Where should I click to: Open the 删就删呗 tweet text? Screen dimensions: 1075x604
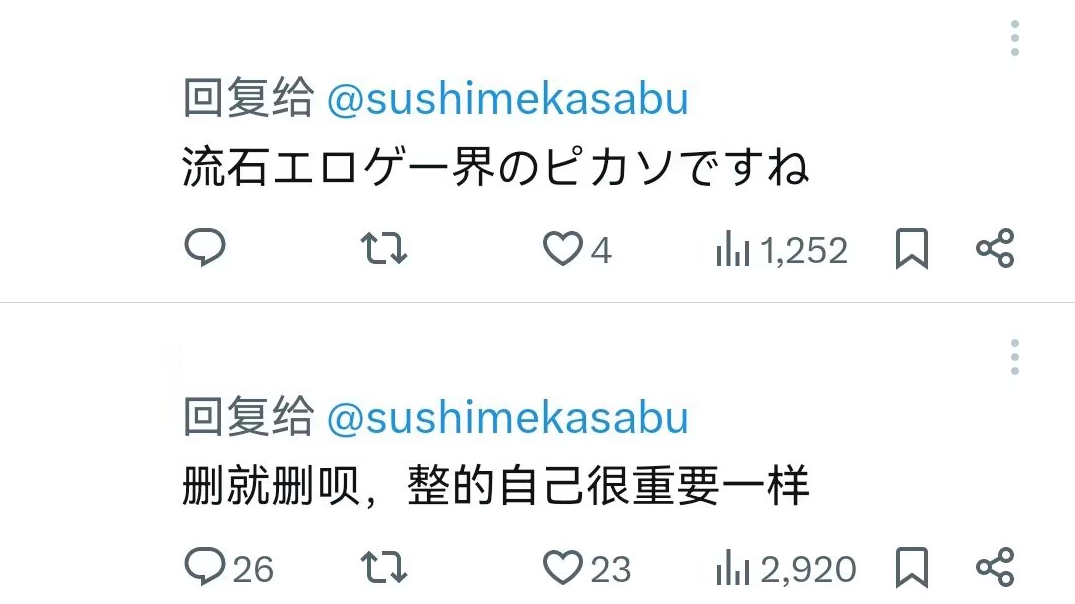click(x=495, y=488)
